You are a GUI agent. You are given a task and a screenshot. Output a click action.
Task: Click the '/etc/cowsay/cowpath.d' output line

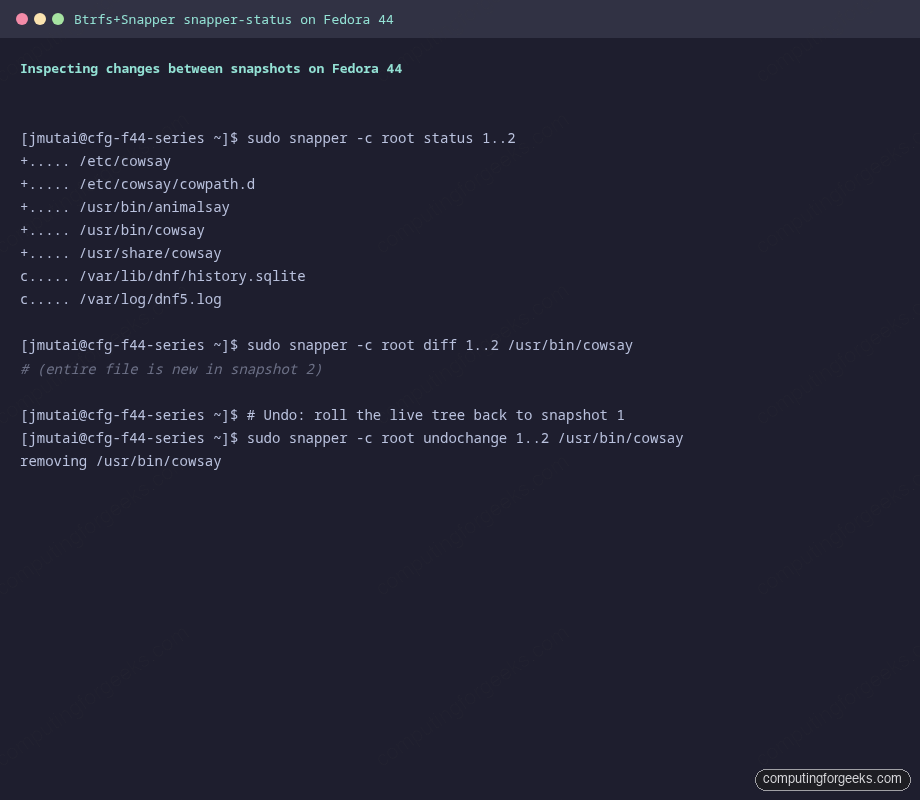point(138,184)
